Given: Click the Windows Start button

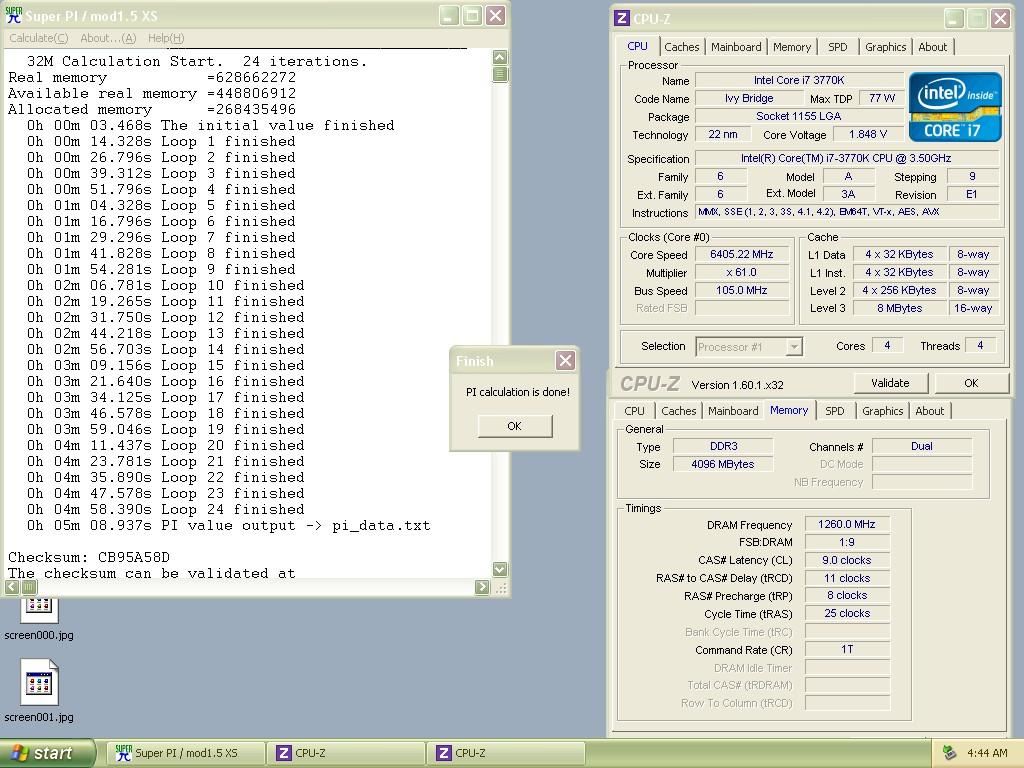Looking at the screenshot, I should pyautogui.click(x=48, y=753).
